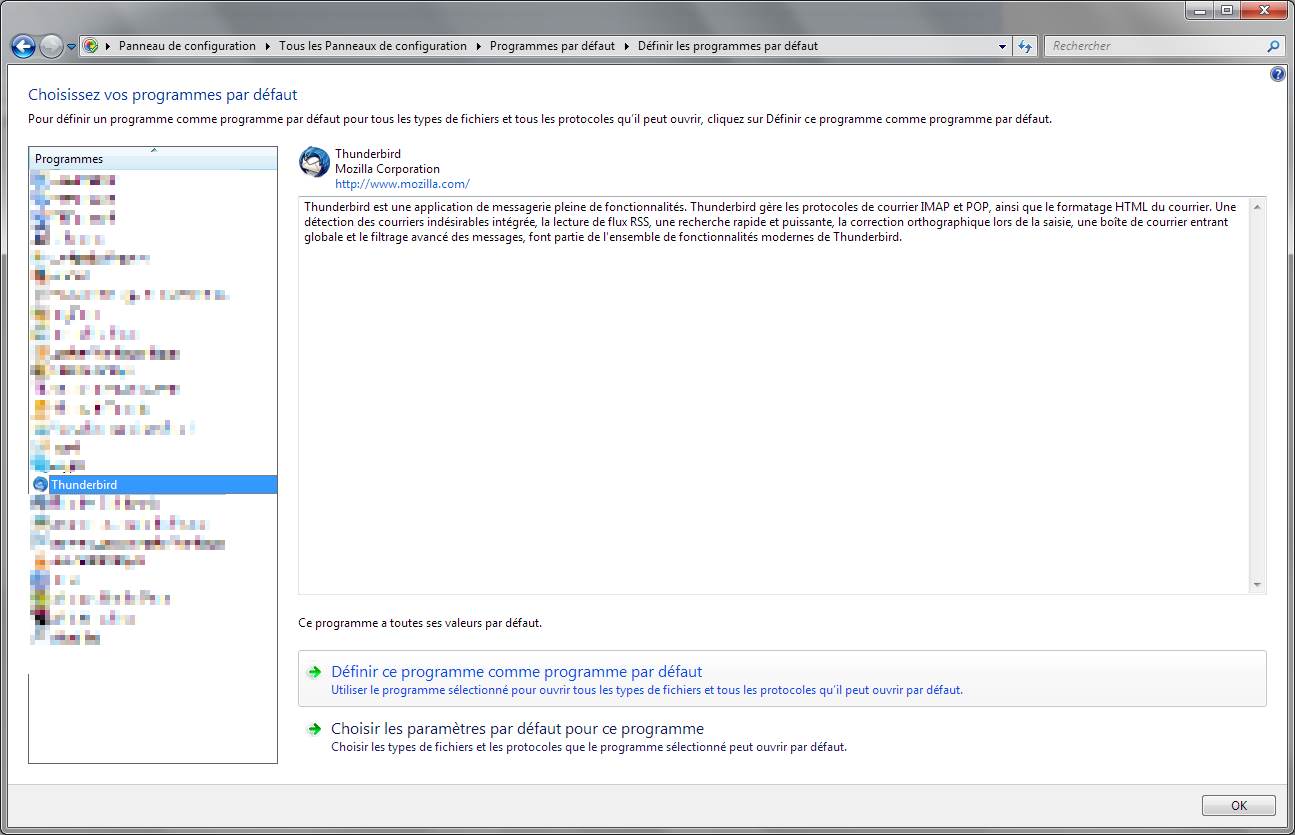Click 'Ce programme a toutes ses valeurs par défaut'
The image size is (1295, 835).
click(420, 622)
